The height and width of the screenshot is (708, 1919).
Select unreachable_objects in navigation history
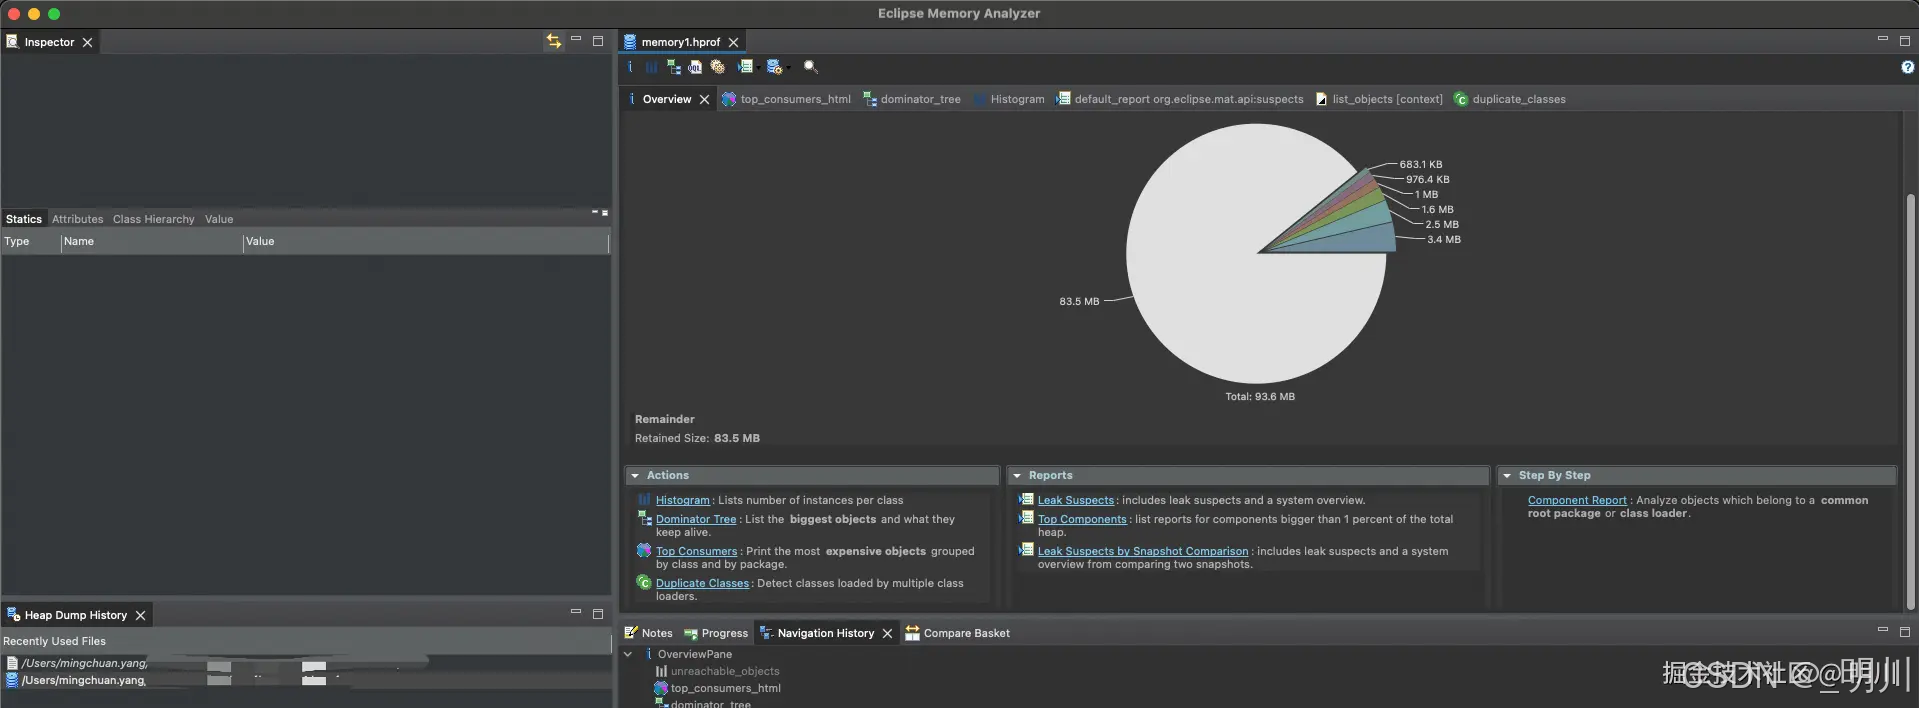(x=725, y=671)
